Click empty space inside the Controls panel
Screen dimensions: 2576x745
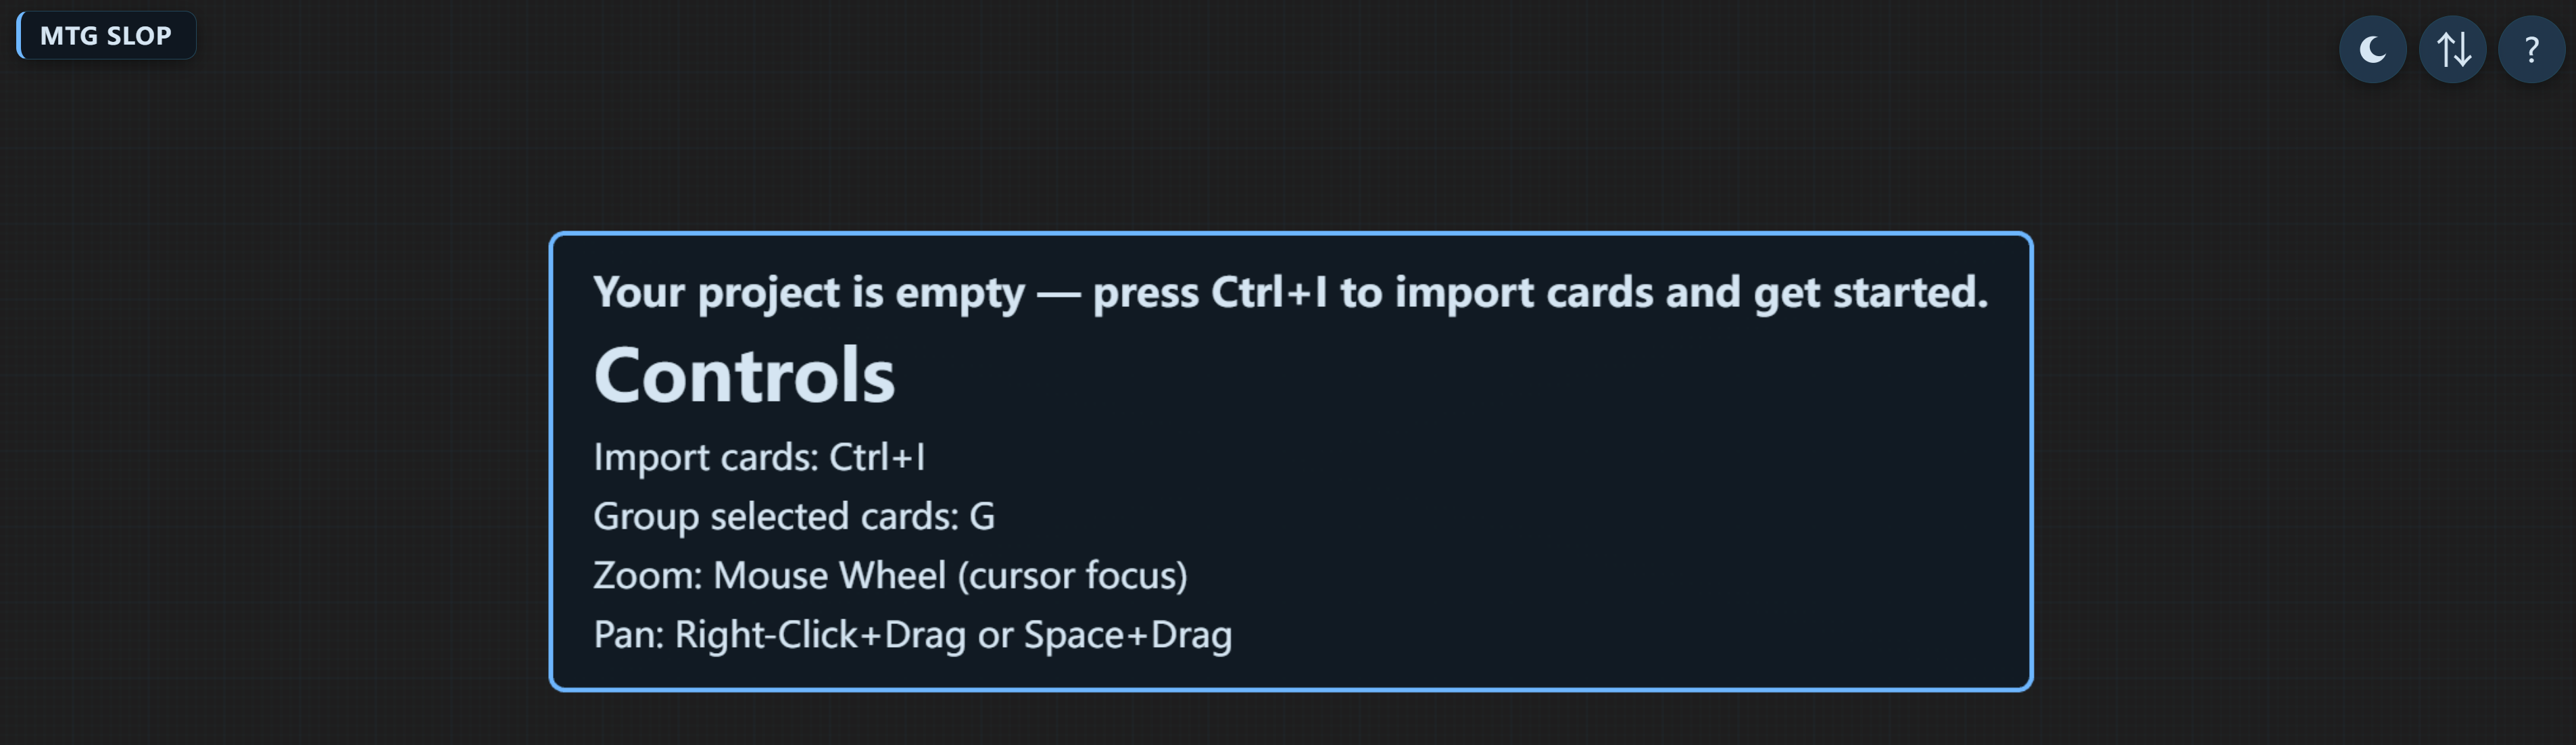pos(1650,520)
